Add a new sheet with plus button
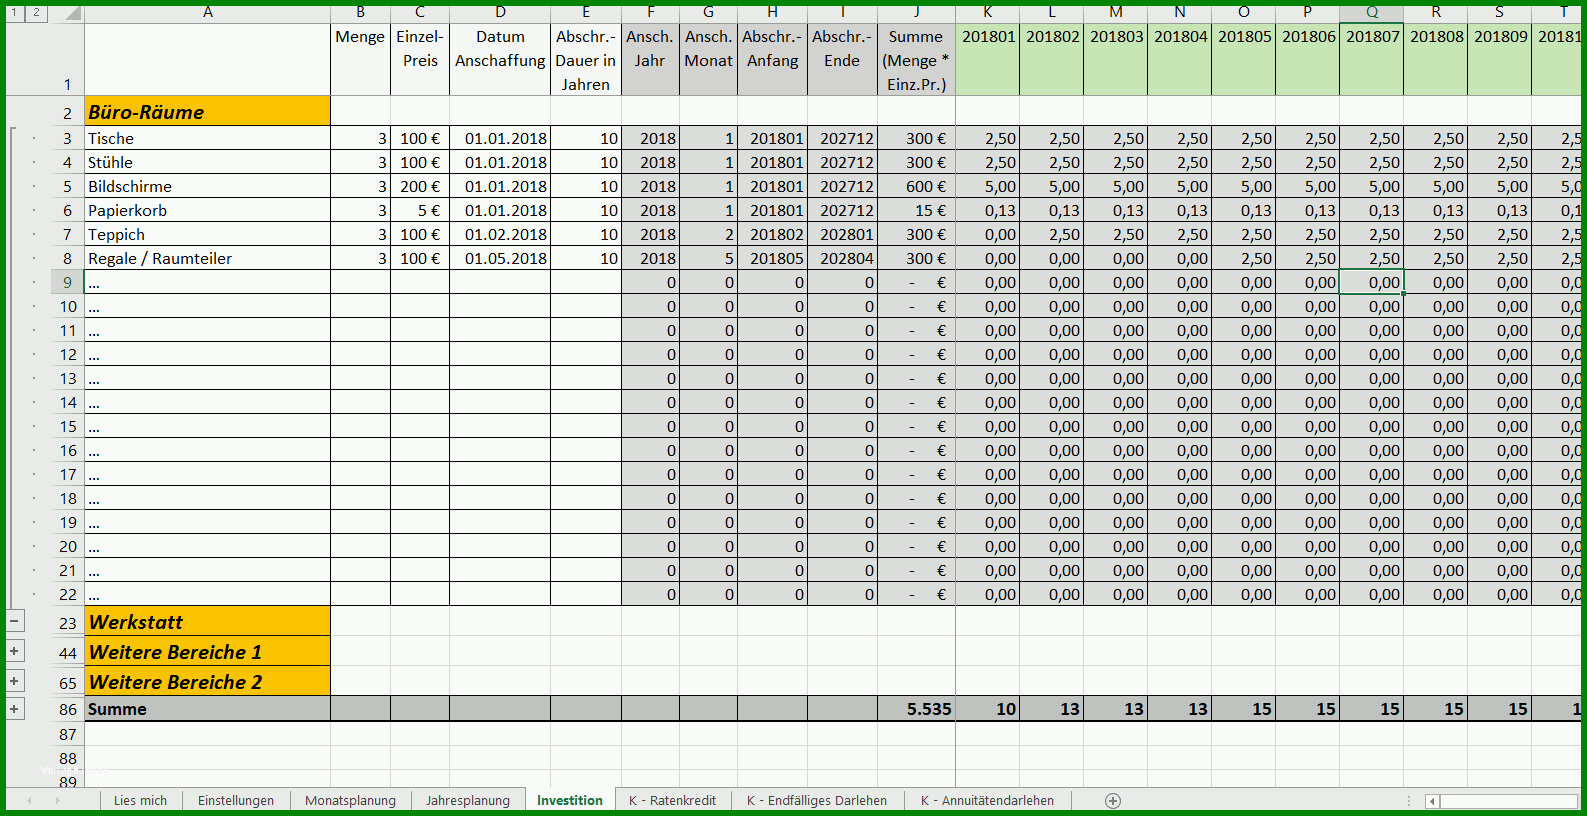1587x816 pixels. (x=1113, y=801)
